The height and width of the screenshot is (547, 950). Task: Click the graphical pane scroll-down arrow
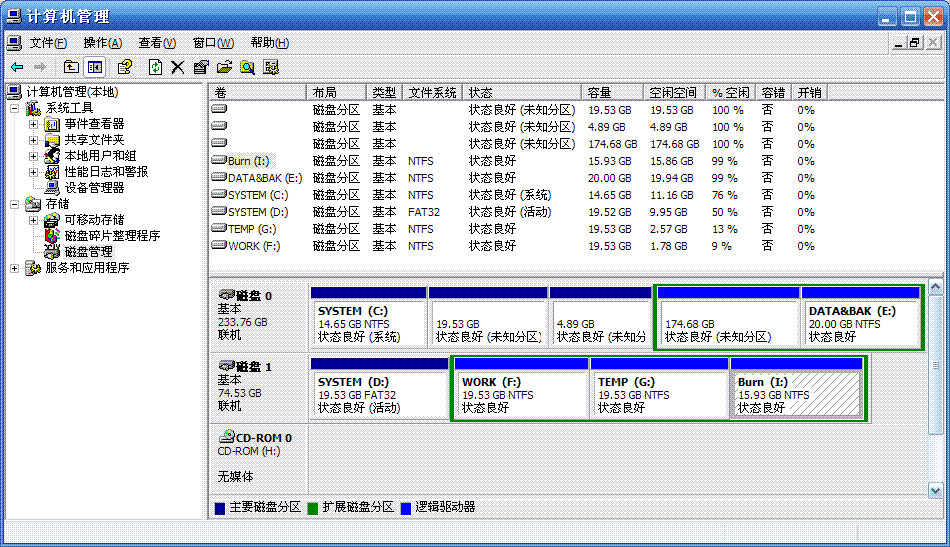click(935, 490)
